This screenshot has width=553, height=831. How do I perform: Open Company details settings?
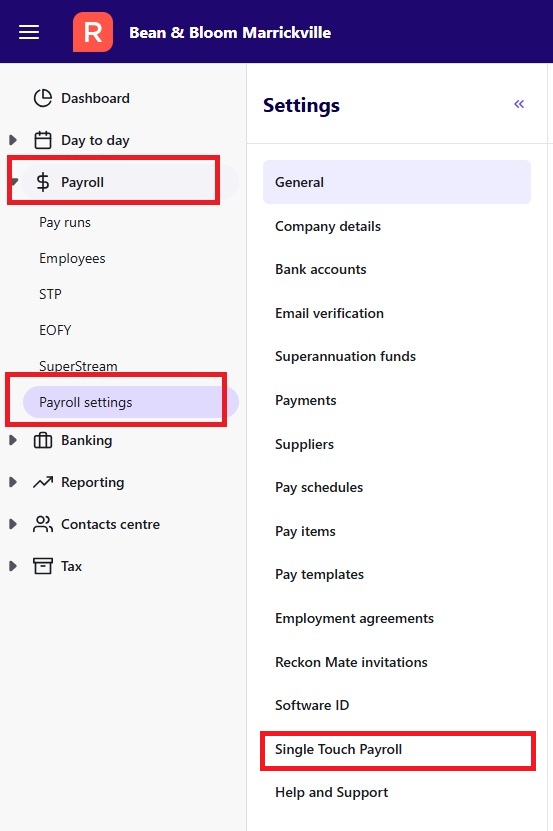(x=328, y=226)
